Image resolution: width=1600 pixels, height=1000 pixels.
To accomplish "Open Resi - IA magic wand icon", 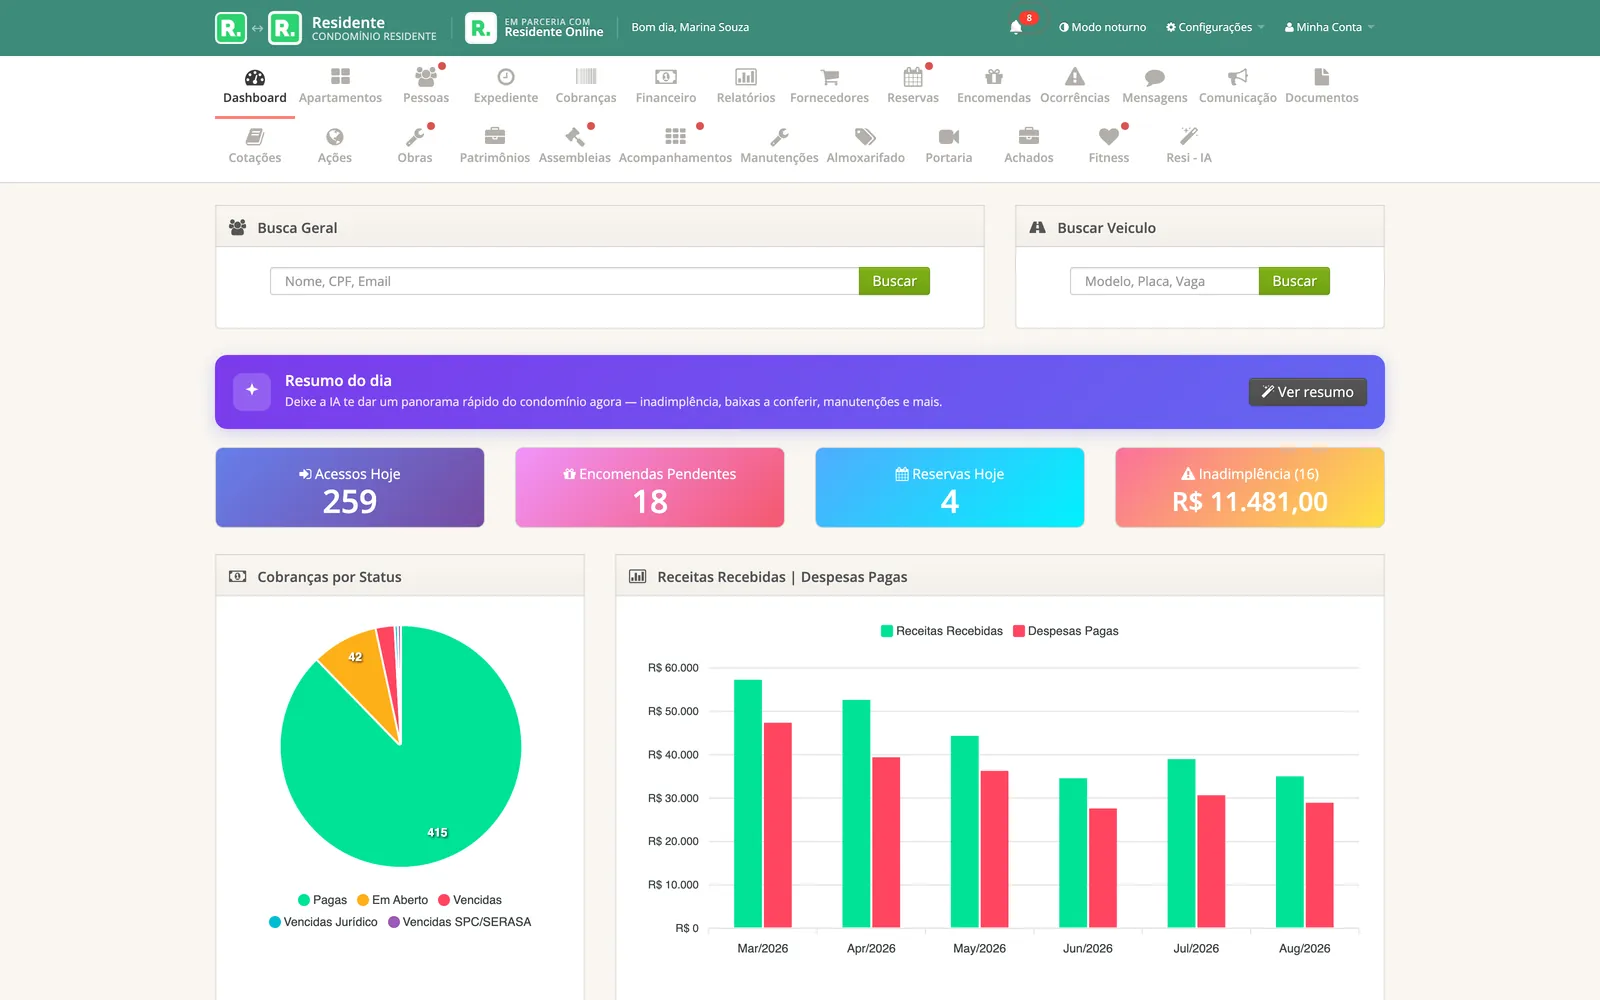I will [x=1188, y=137].
